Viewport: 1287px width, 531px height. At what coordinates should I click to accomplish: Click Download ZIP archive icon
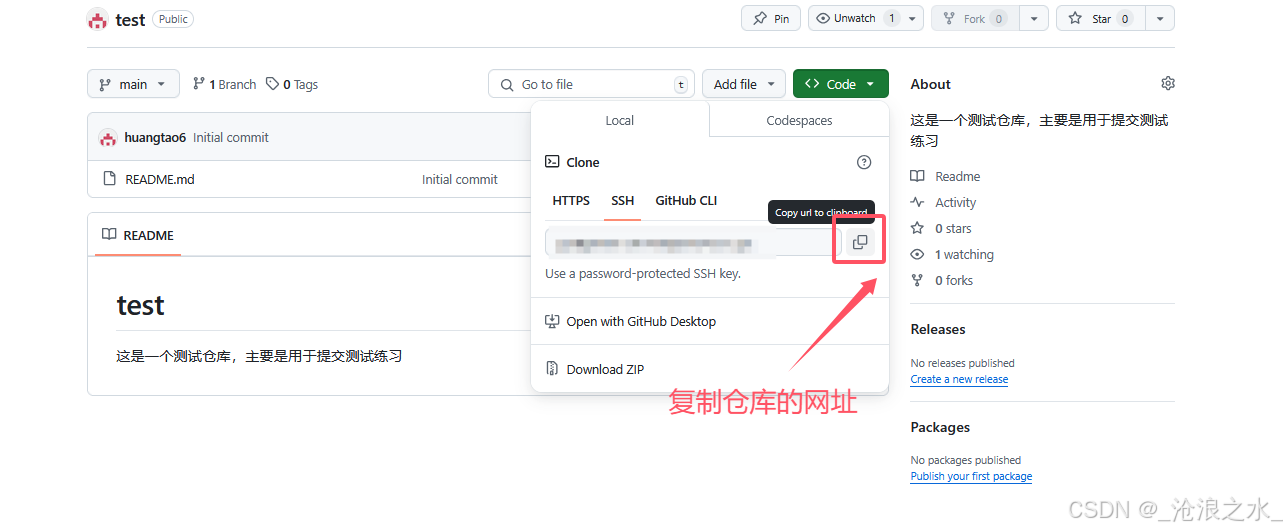(552, 369)
